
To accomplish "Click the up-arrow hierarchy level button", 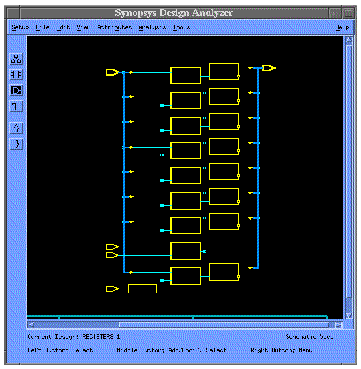I will click(16, 127).
